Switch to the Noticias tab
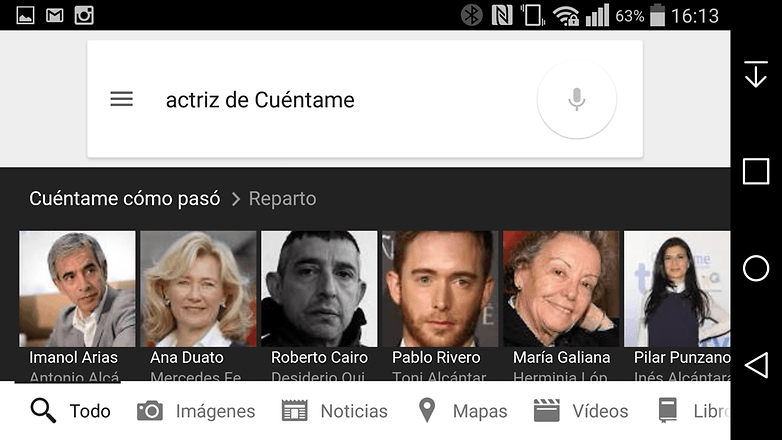 [x=335, y=411]
